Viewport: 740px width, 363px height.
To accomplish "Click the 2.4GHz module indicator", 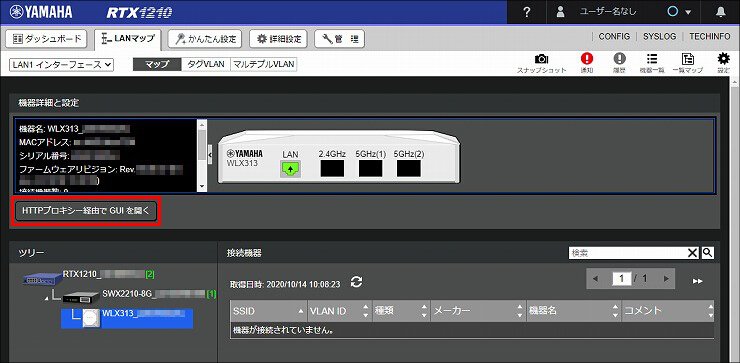I will point(332,169).
